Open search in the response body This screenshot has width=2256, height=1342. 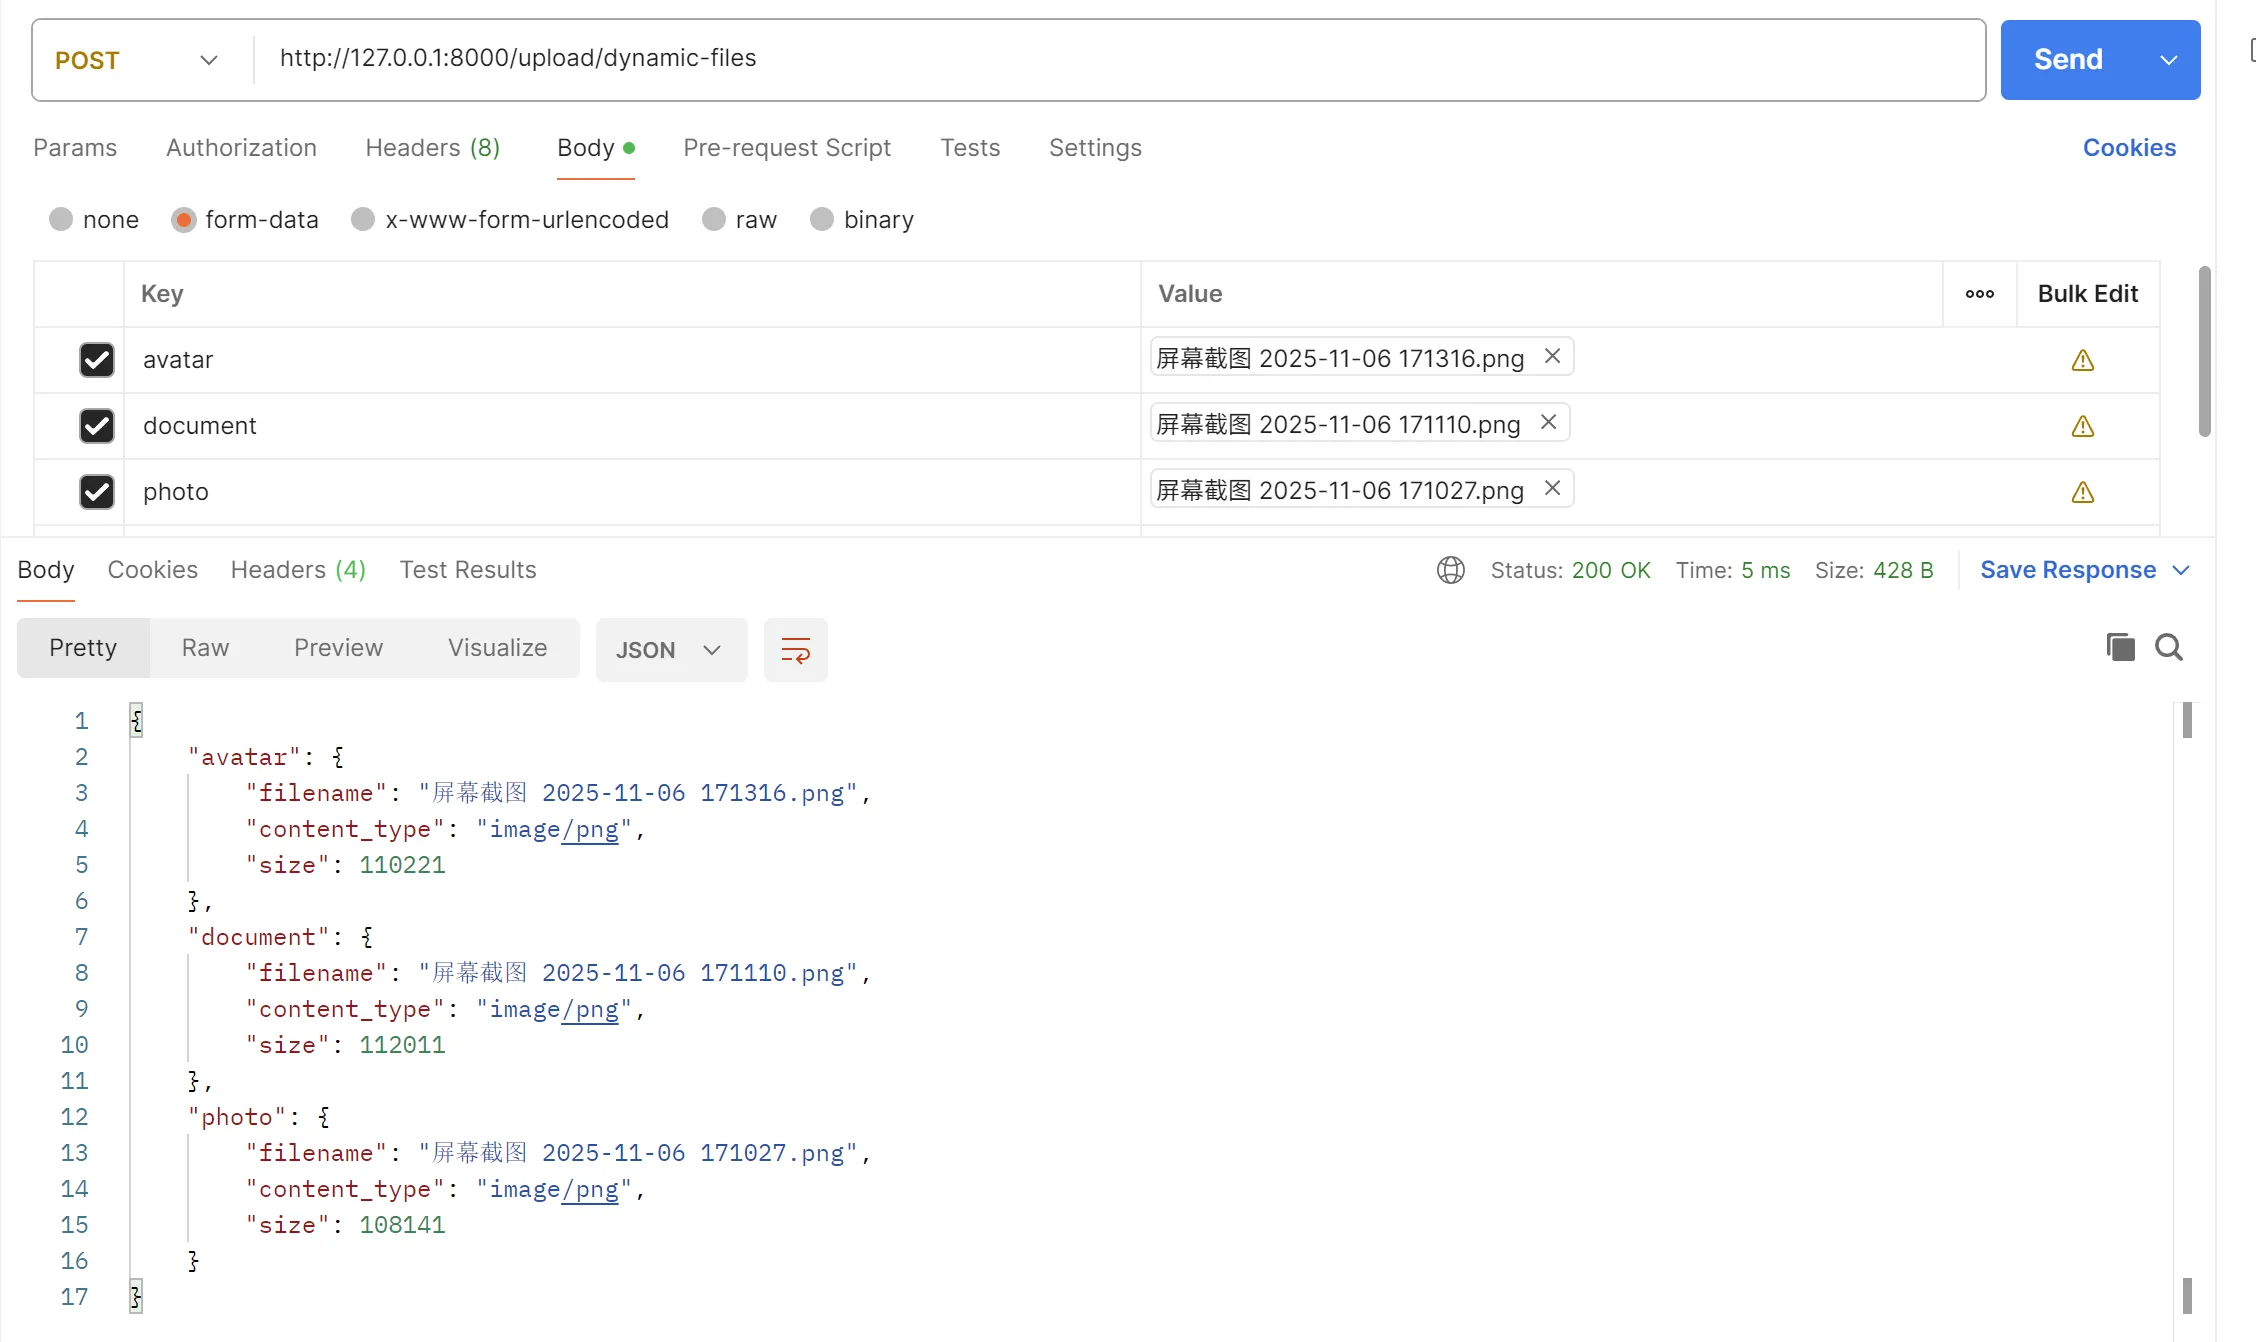(2168, 647)
